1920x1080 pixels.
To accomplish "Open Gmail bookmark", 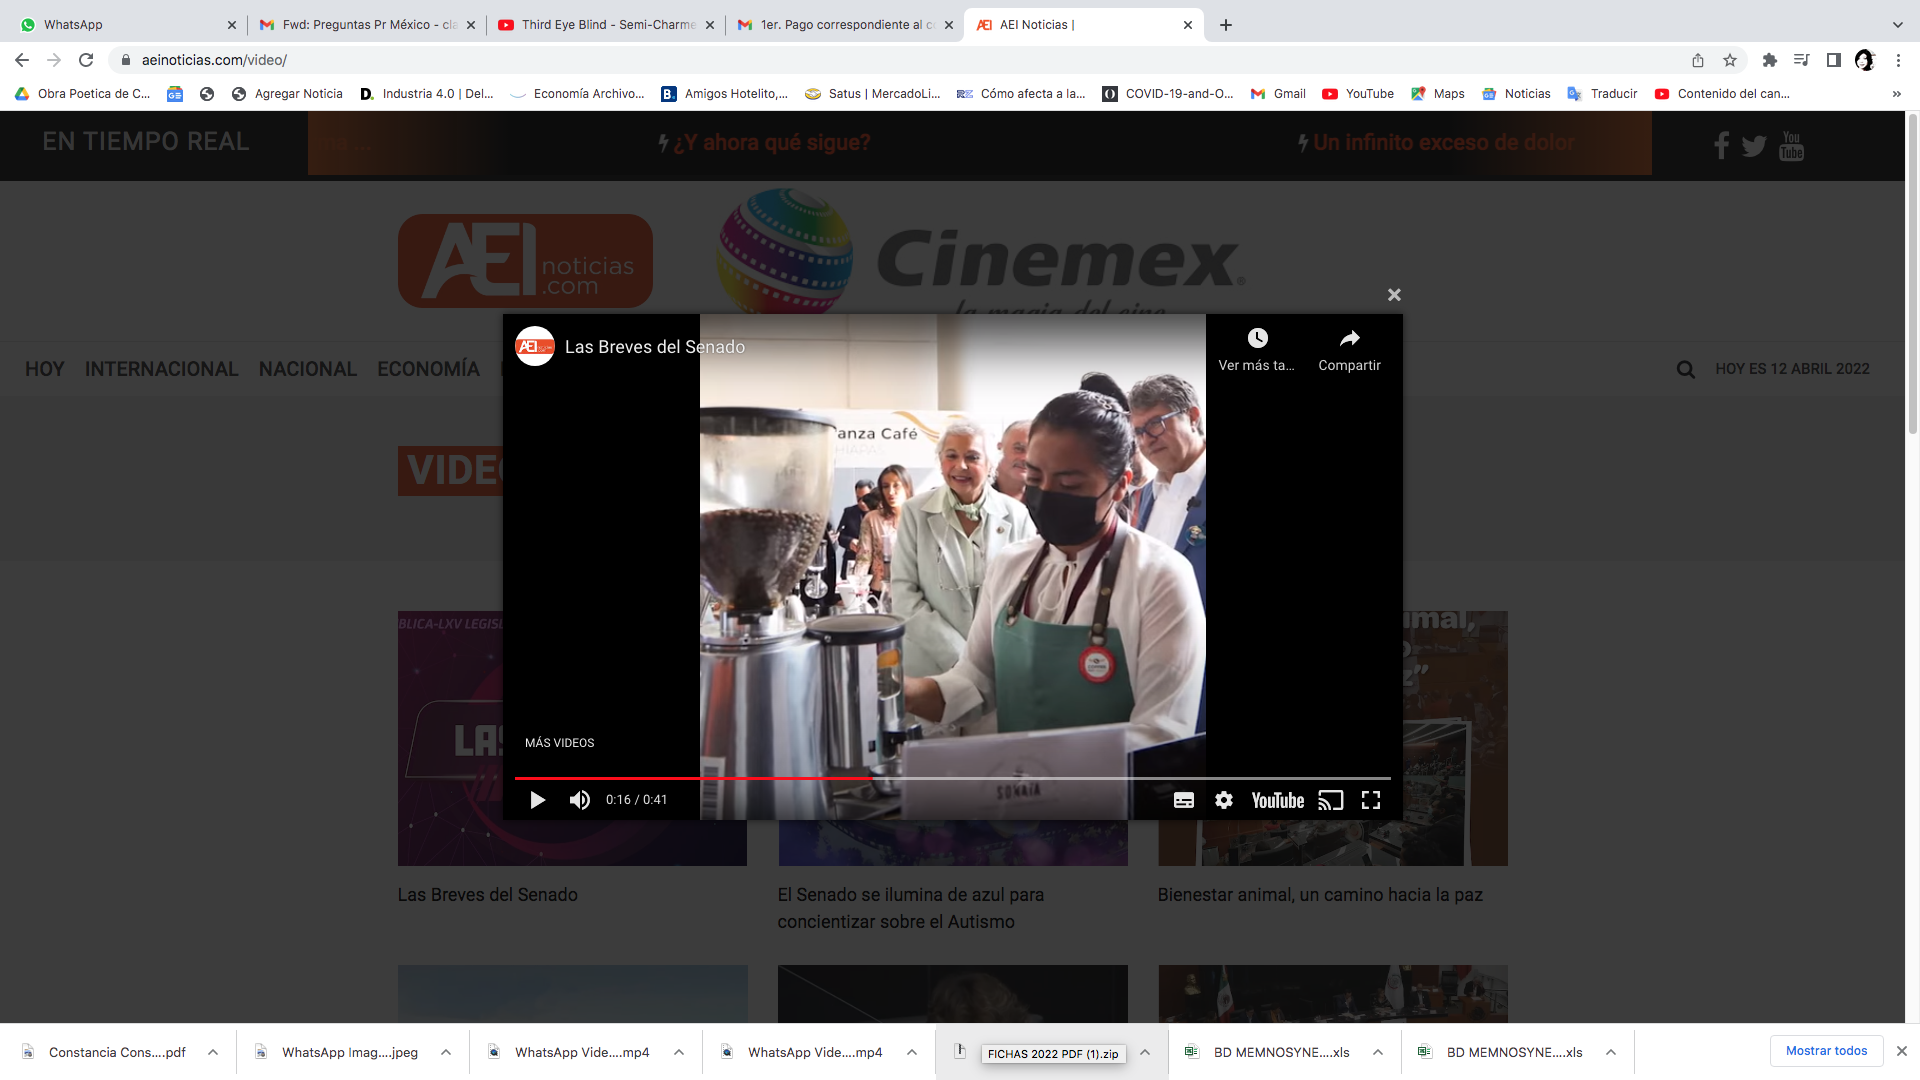I will [x=1278, y=94].
